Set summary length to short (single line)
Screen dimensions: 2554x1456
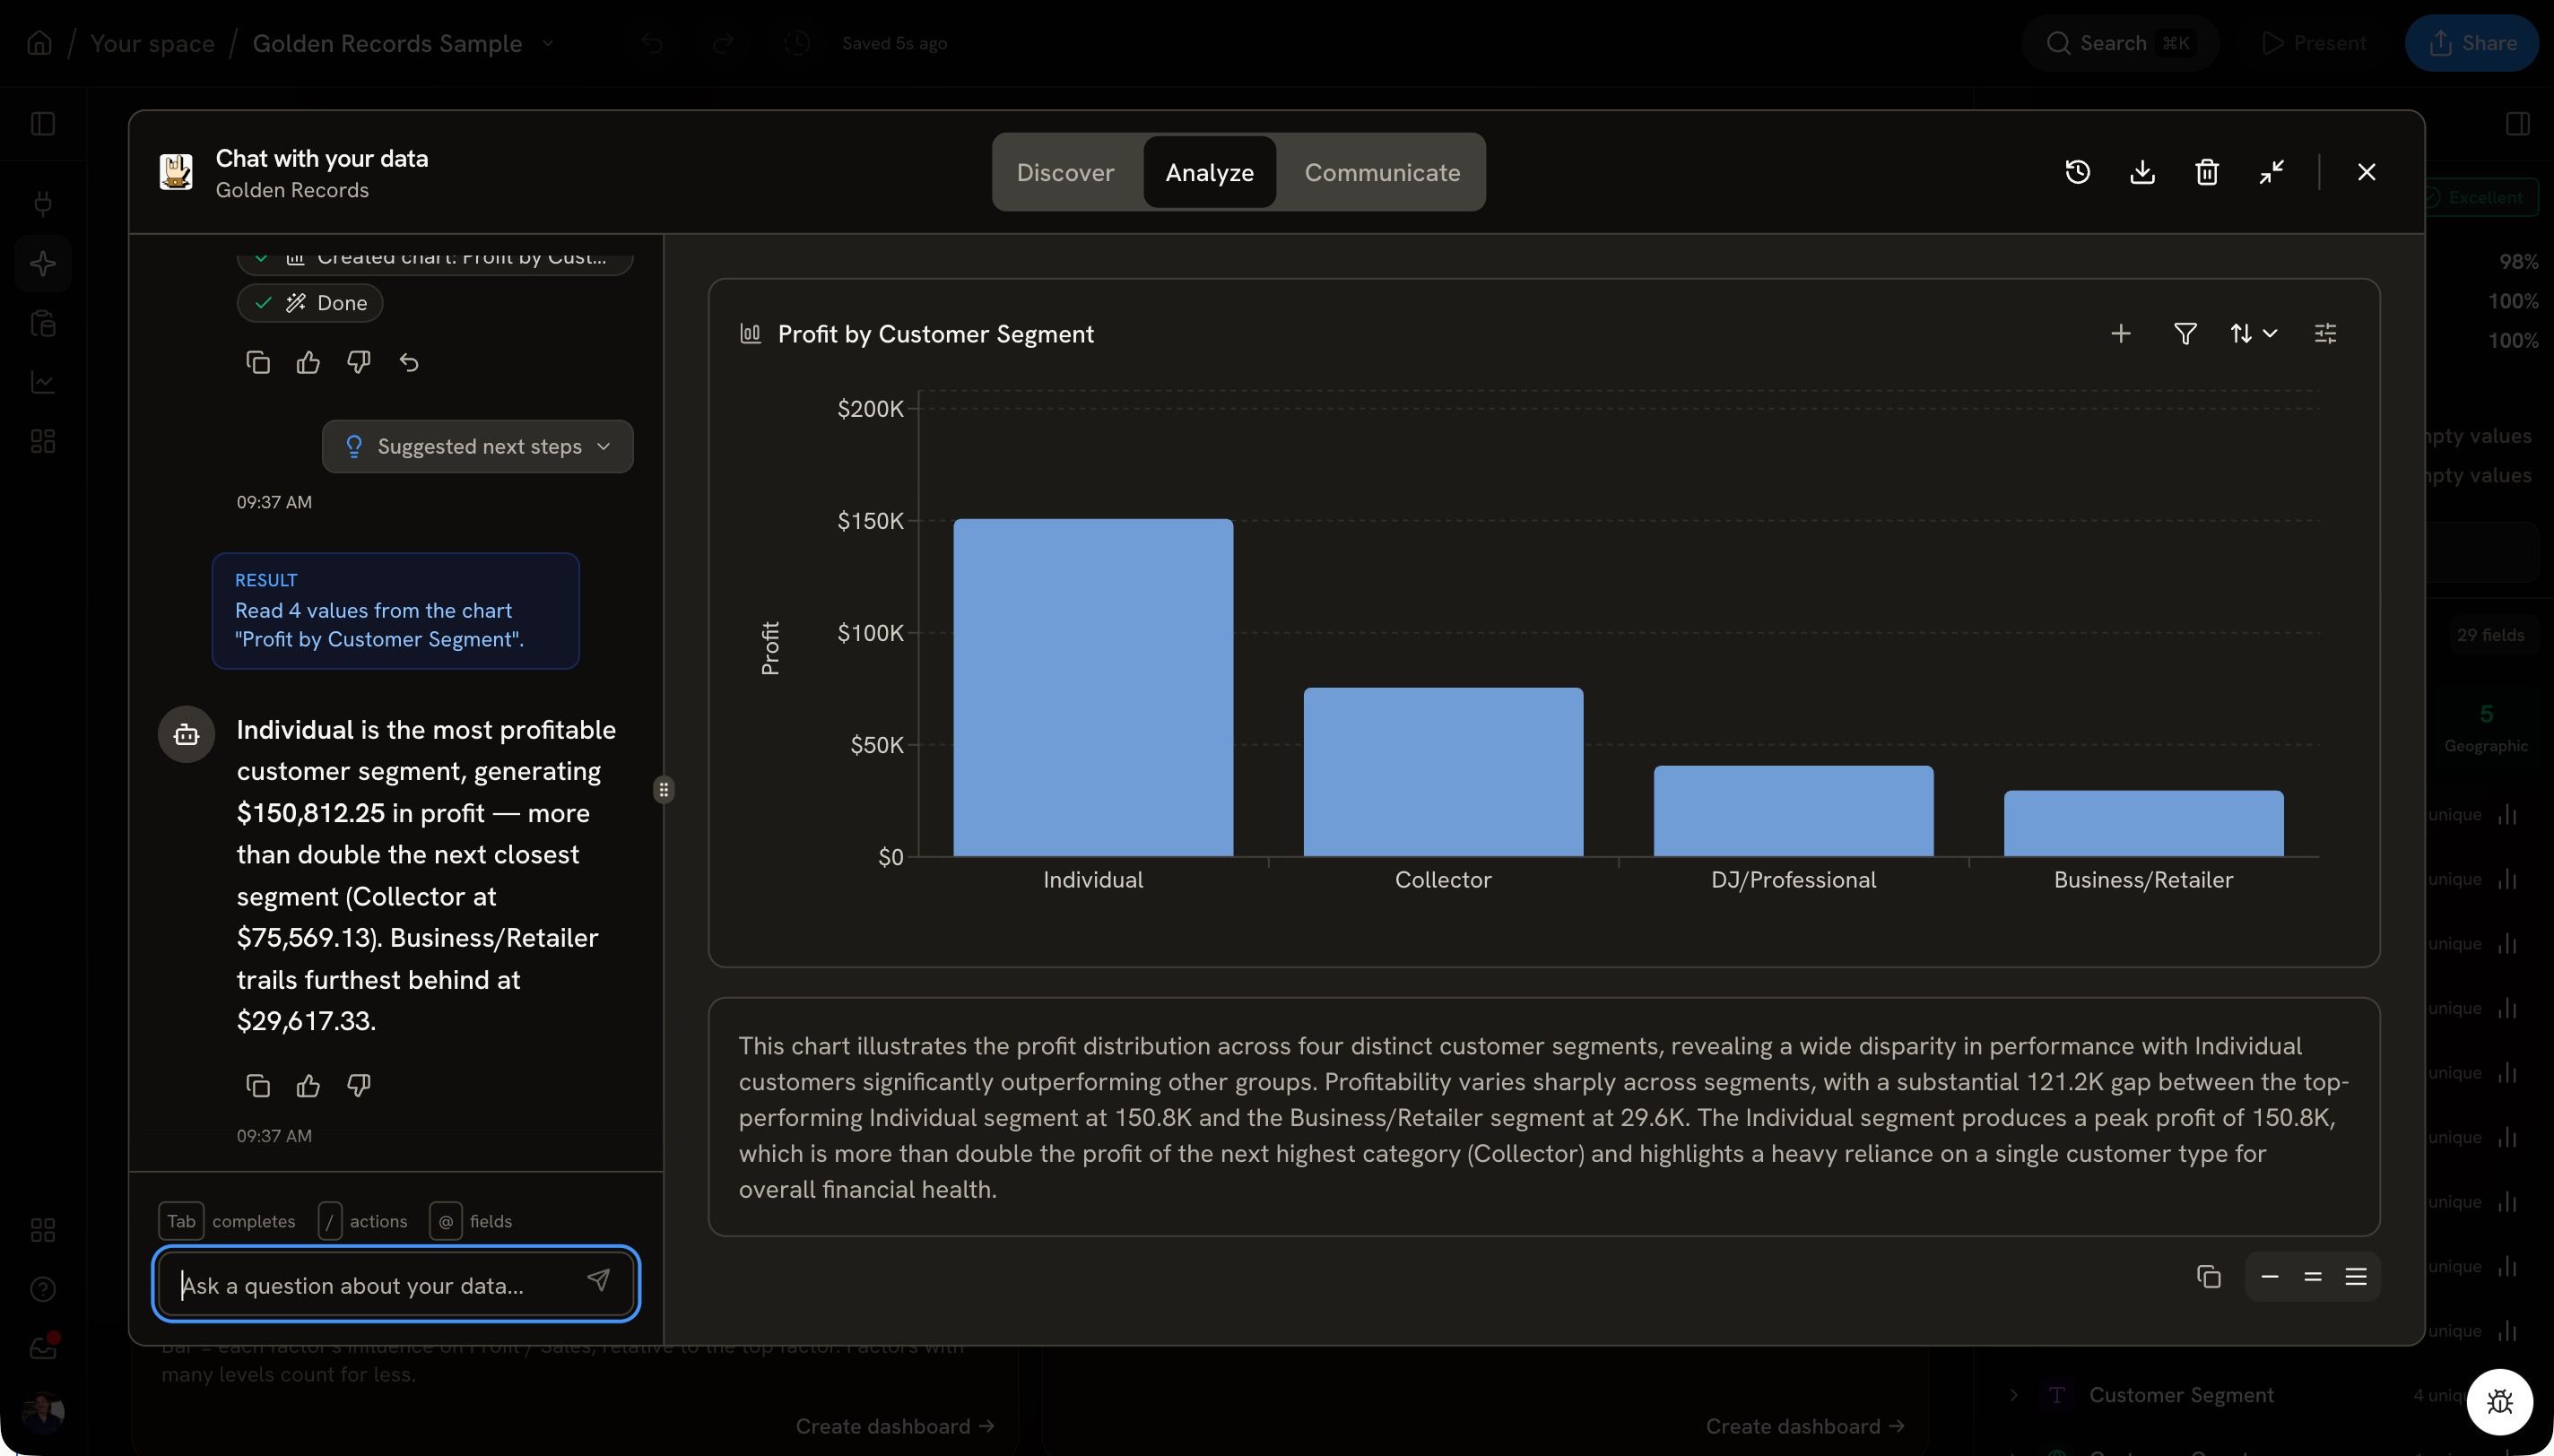2269,1276
